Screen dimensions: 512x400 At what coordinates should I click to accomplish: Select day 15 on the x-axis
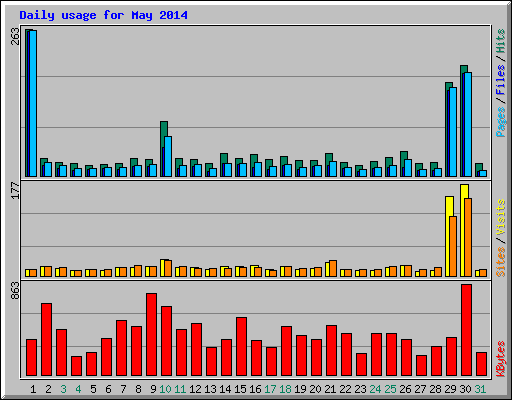point(240,389)
